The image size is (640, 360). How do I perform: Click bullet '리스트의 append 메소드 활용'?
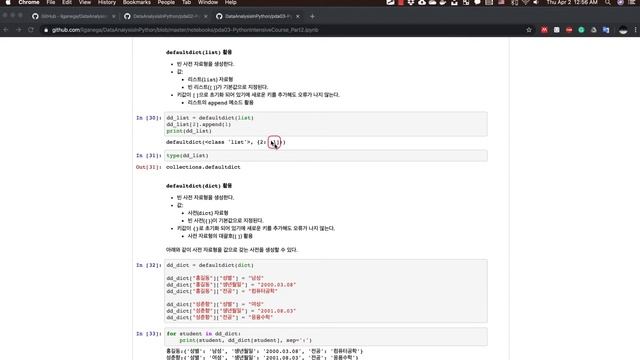[x=220, y=102]
